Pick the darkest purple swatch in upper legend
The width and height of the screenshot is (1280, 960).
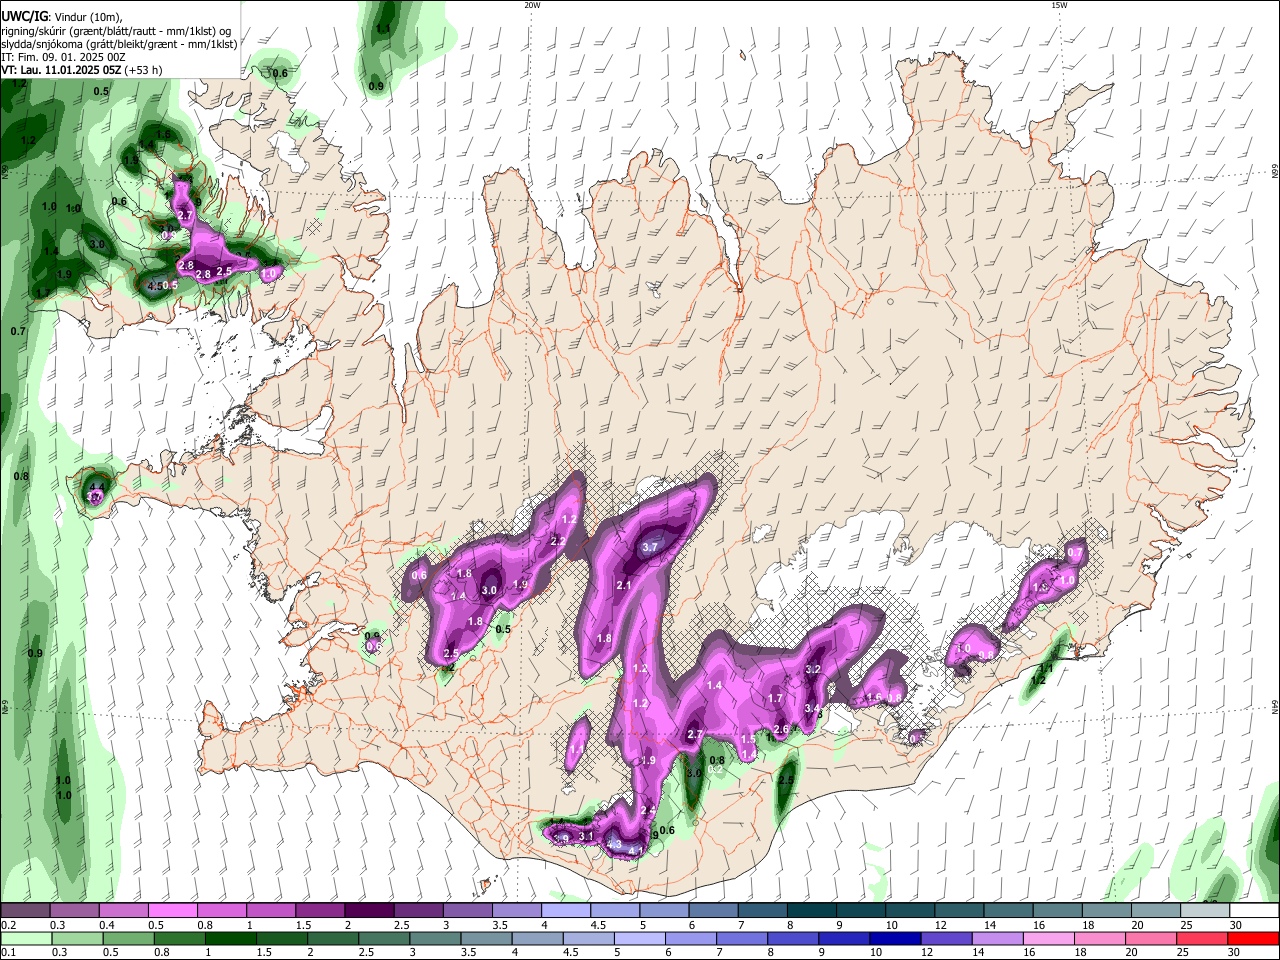tap(368, 911)
